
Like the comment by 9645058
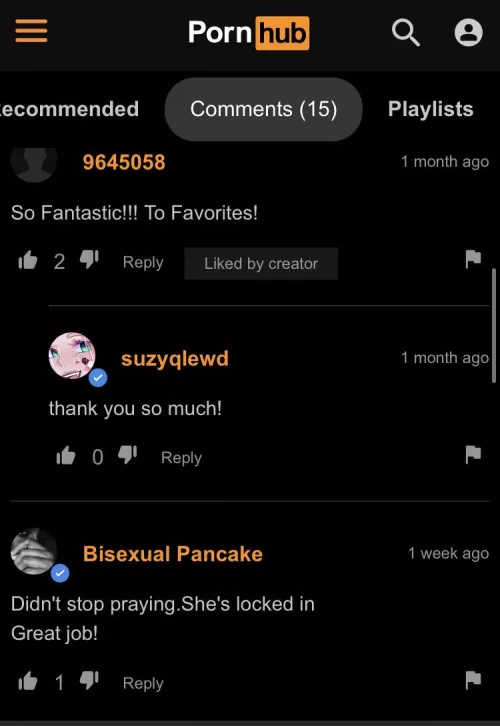tap(28, 260)
